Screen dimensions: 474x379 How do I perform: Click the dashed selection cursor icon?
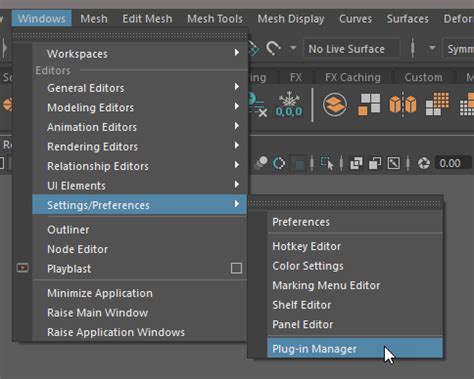327,163
